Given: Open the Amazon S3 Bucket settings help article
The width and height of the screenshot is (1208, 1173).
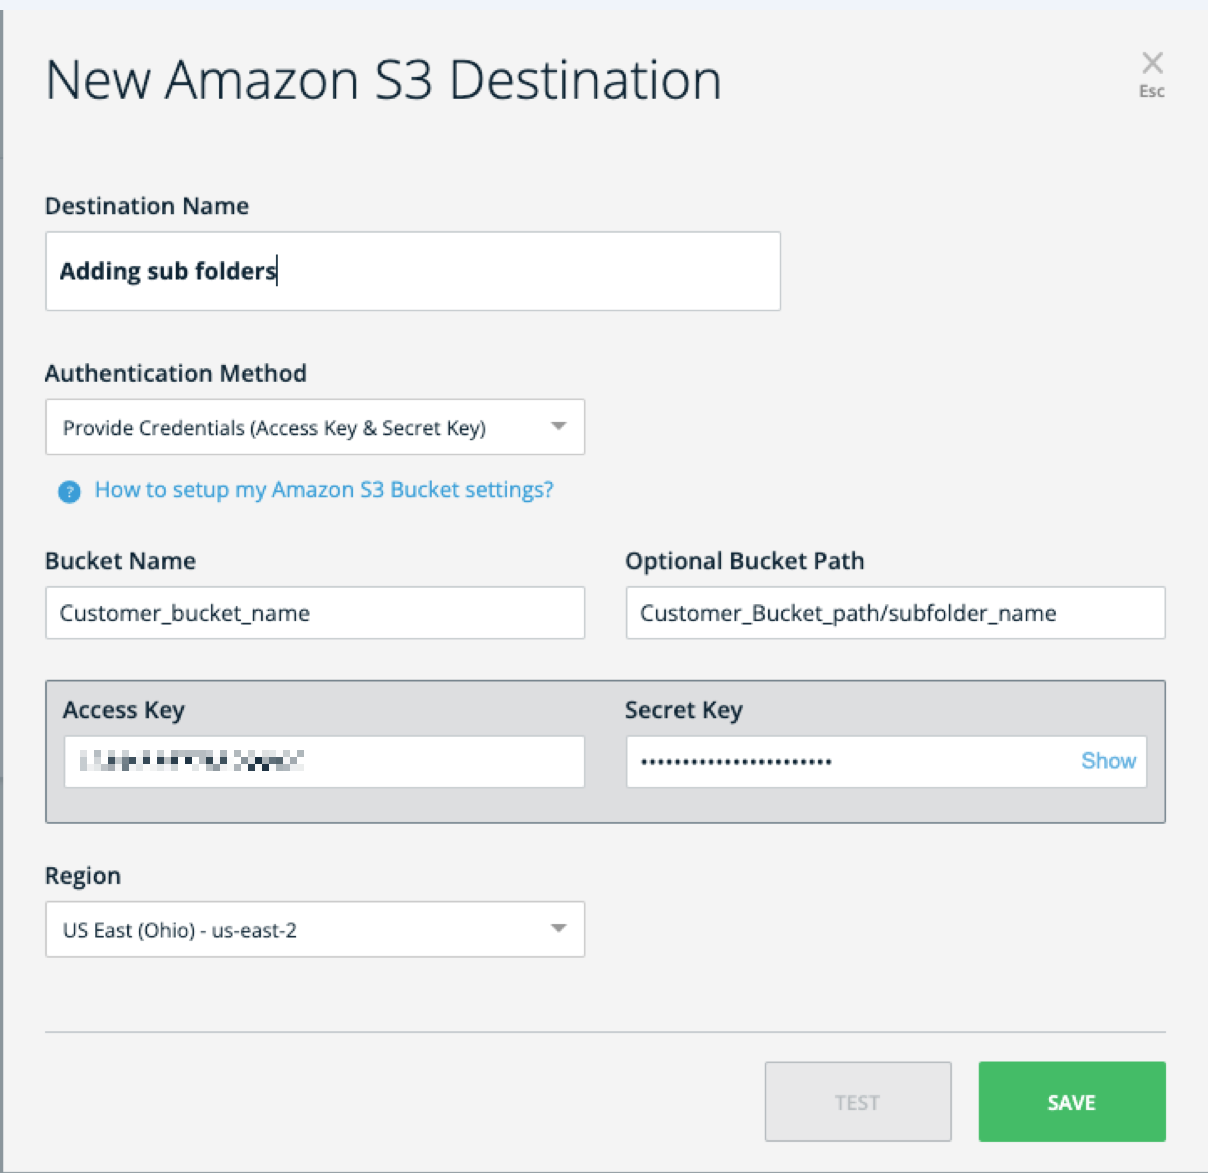Looking at the screenshot, I should coord(324,490).
